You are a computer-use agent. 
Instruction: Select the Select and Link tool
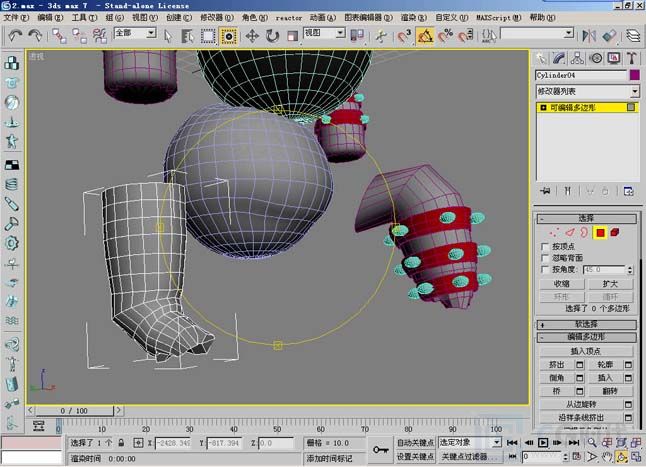[59, 36]
